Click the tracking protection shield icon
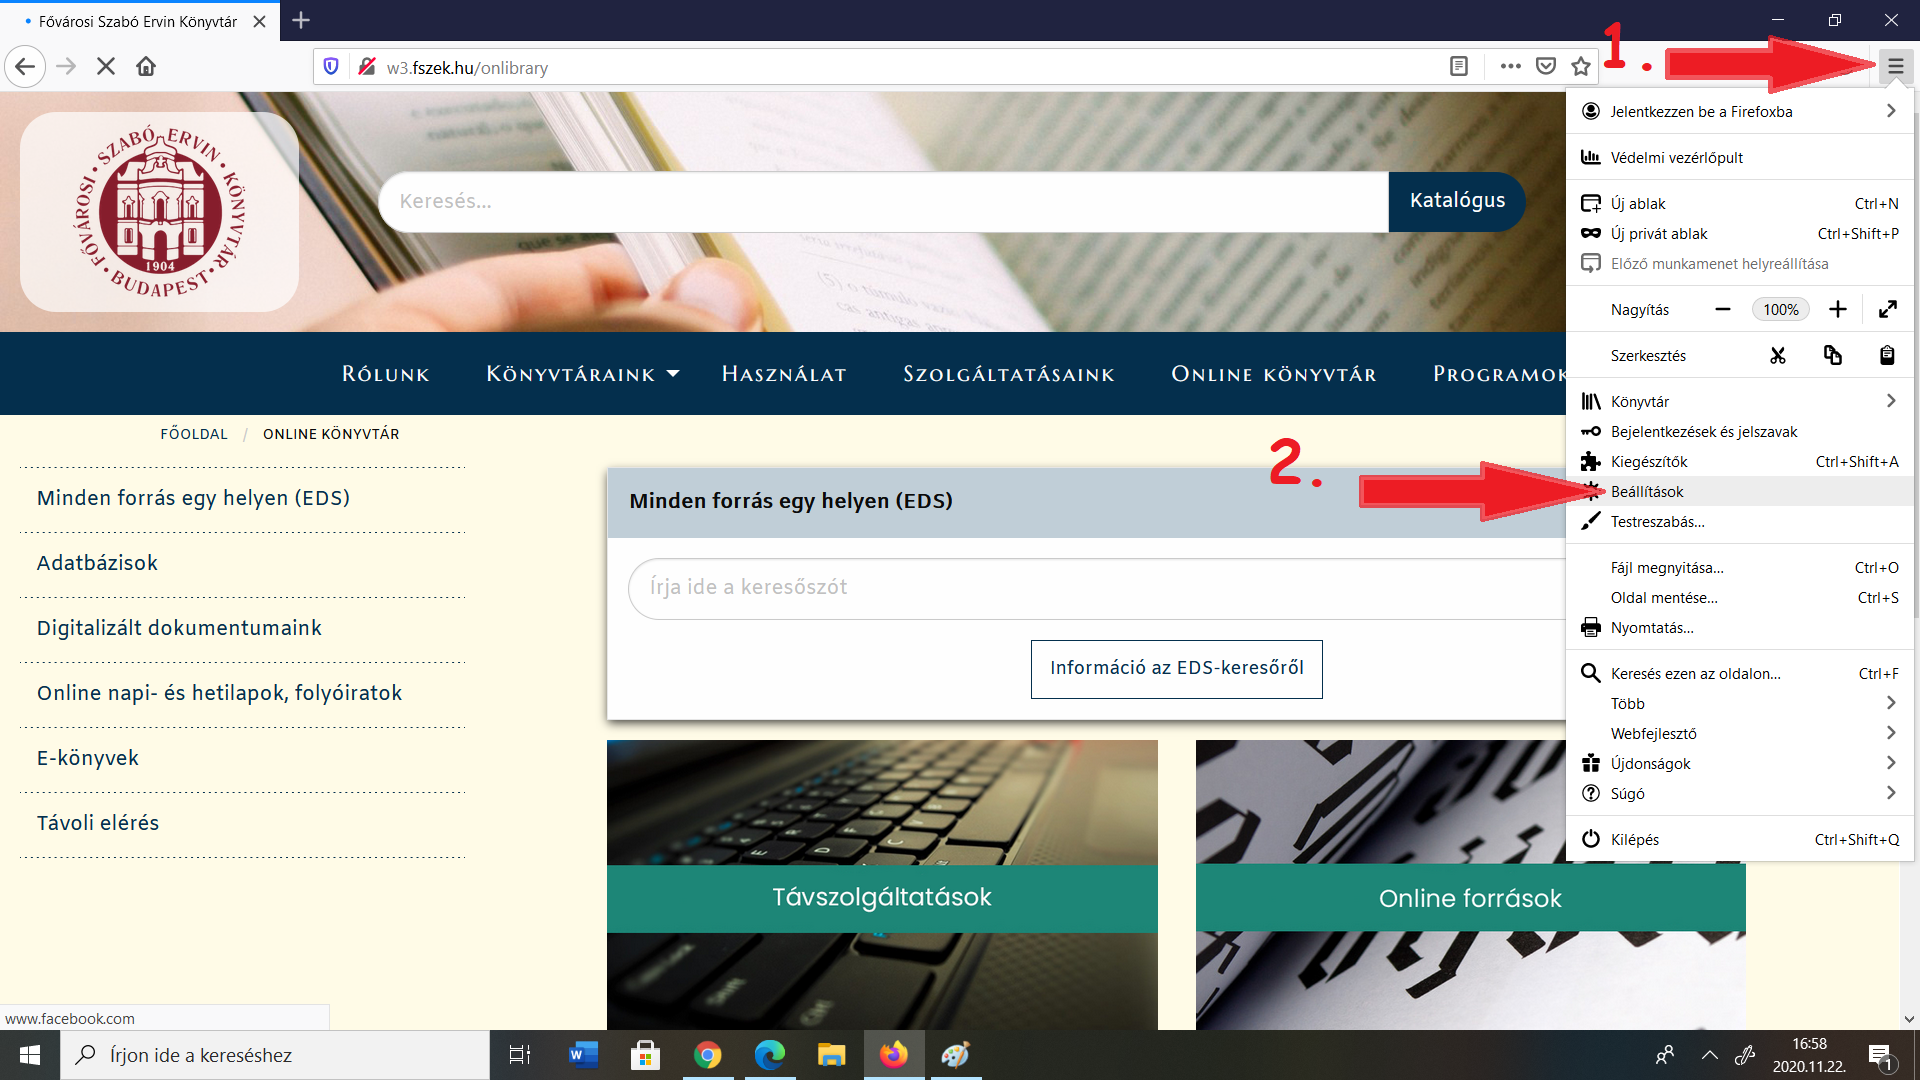This screenshot has width=1920, height=1080. pyautogui.click(x=331, y=67)
